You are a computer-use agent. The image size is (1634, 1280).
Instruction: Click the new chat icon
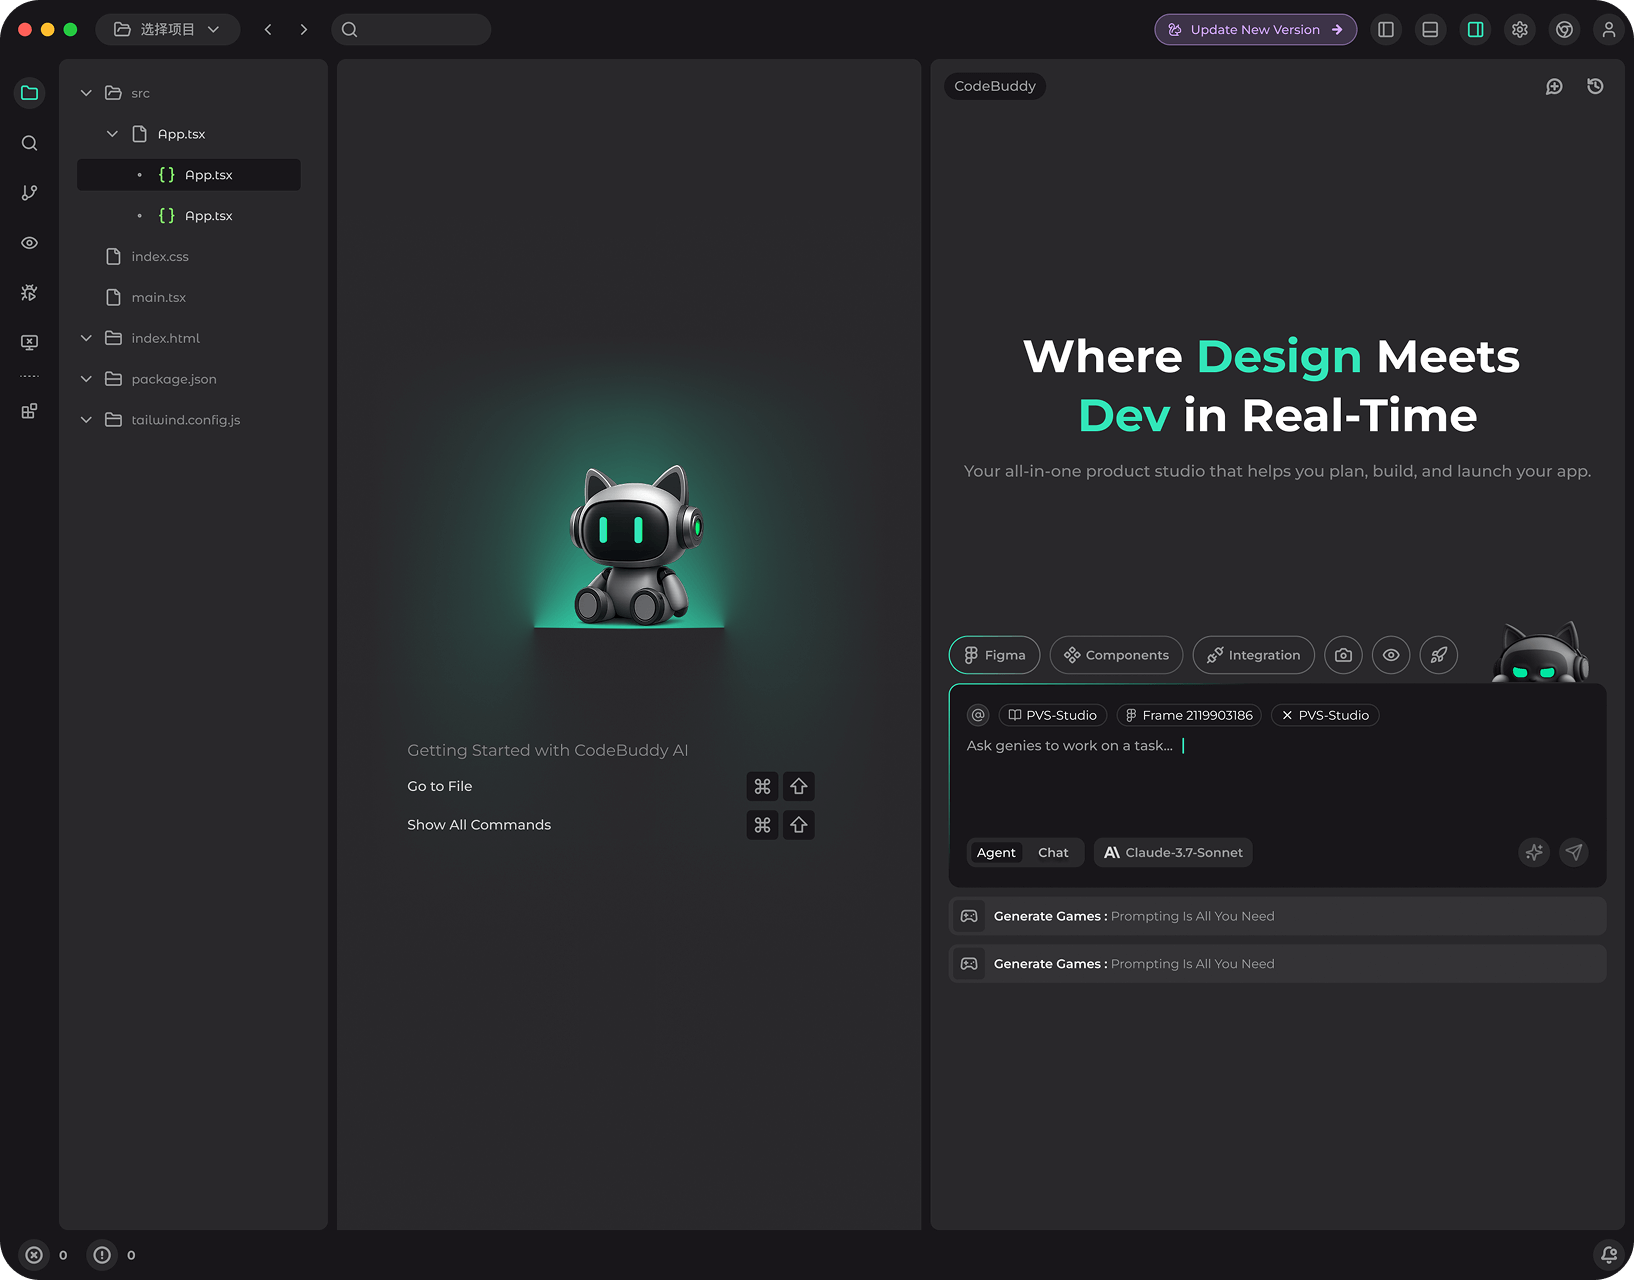[1554, 87]
